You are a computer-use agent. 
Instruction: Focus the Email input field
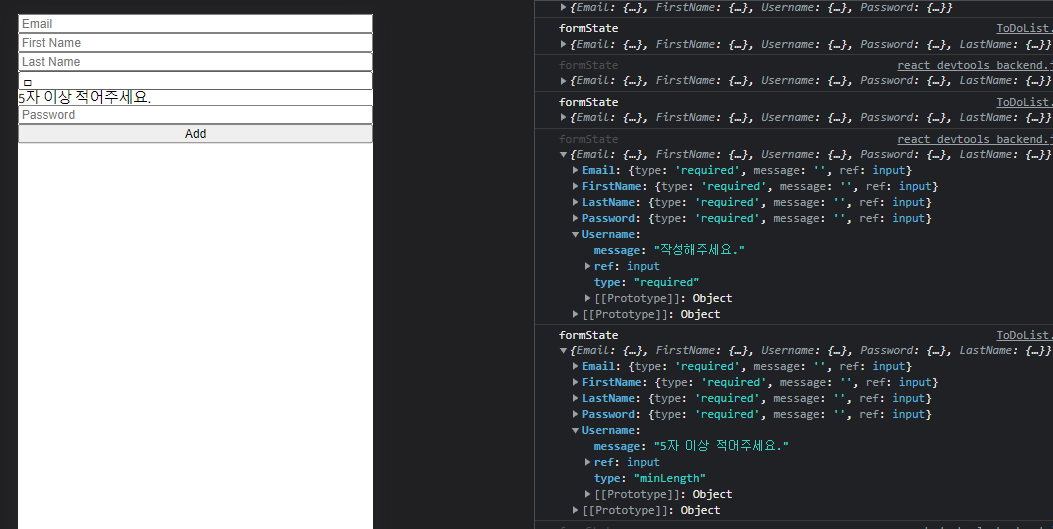tap(195, 23)
